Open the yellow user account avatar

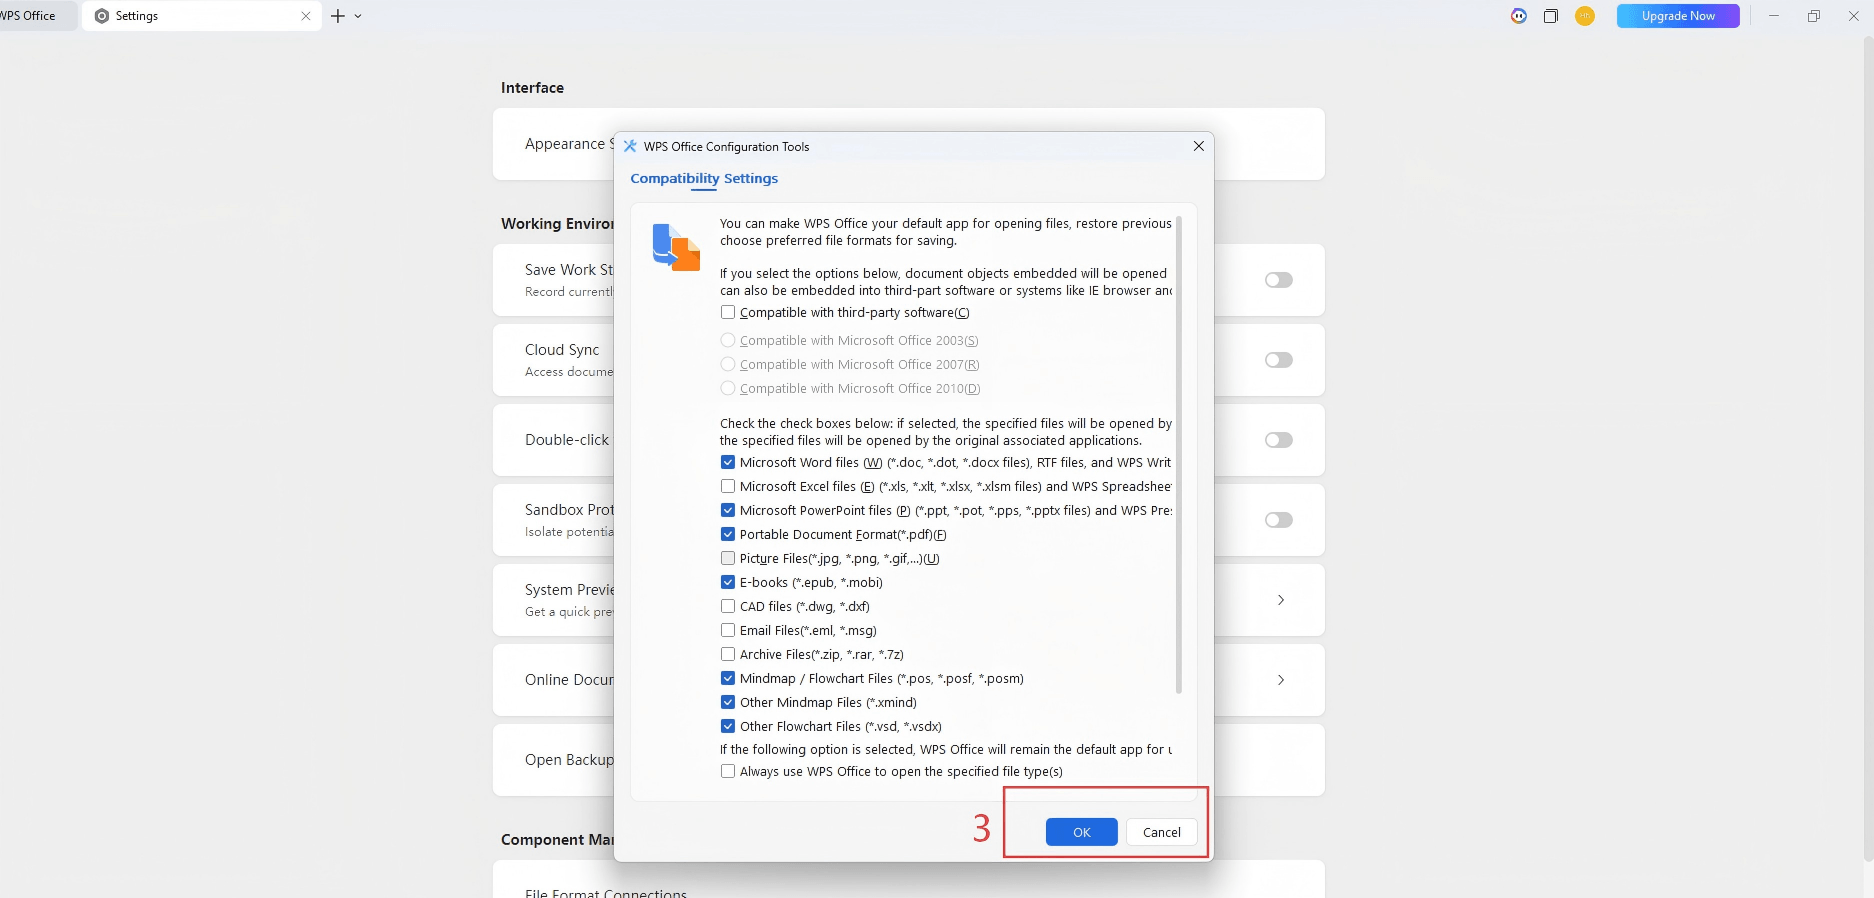[x=1585, y=16]
